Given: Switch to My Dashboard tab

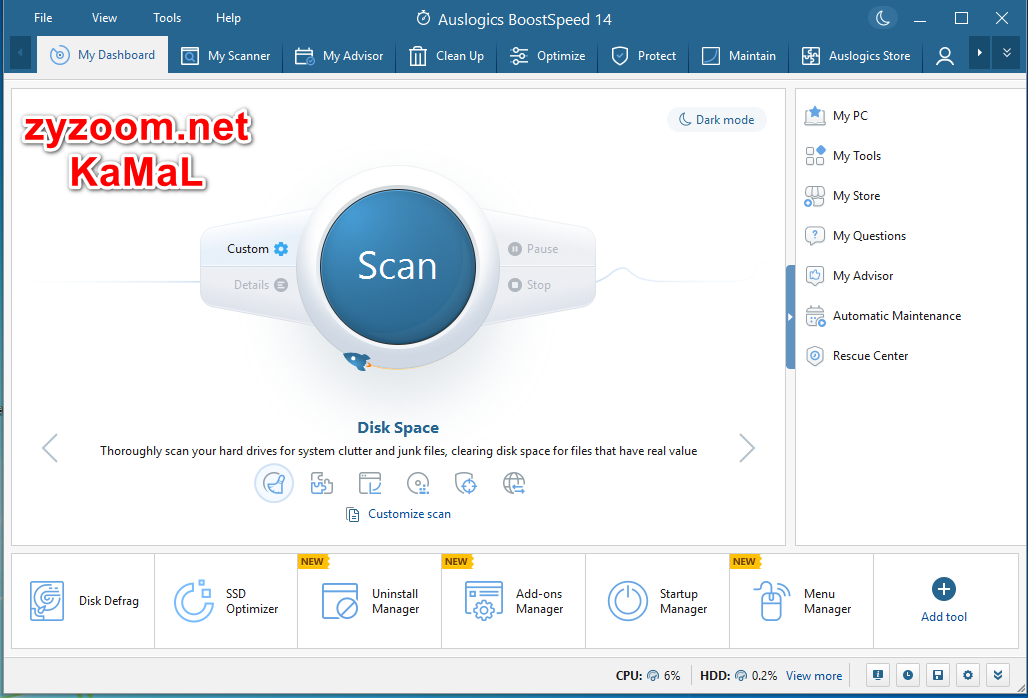Looking at the screenshot, I should (103, 55).
